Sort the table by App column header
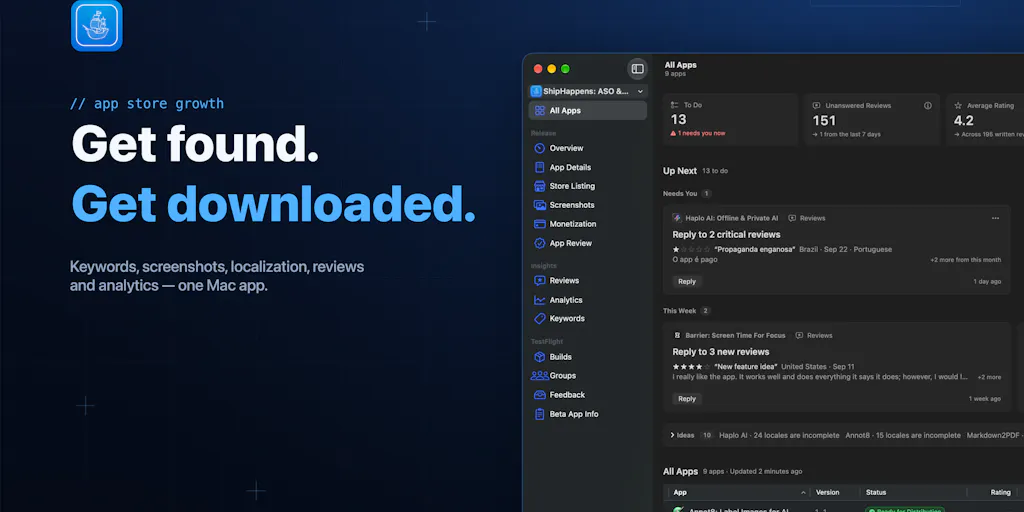The width and height of the screenshot is (1024, 512). tap(737, 492)
